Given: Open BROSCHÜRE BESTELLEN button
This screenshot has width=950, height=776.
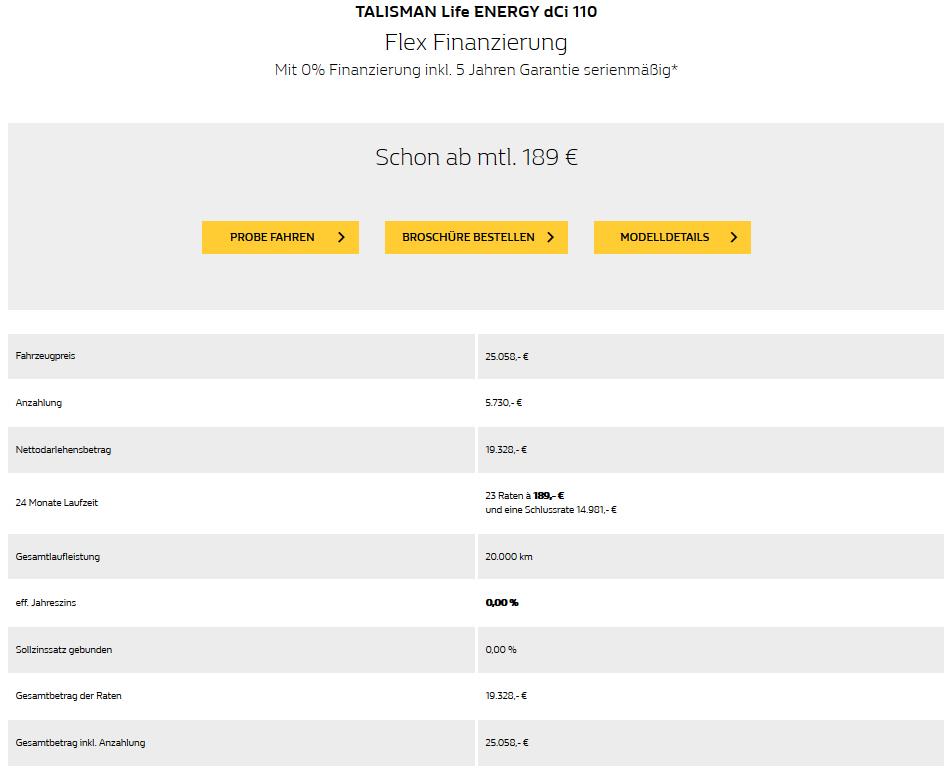Looking at the screenshot, I should (476, 237).
